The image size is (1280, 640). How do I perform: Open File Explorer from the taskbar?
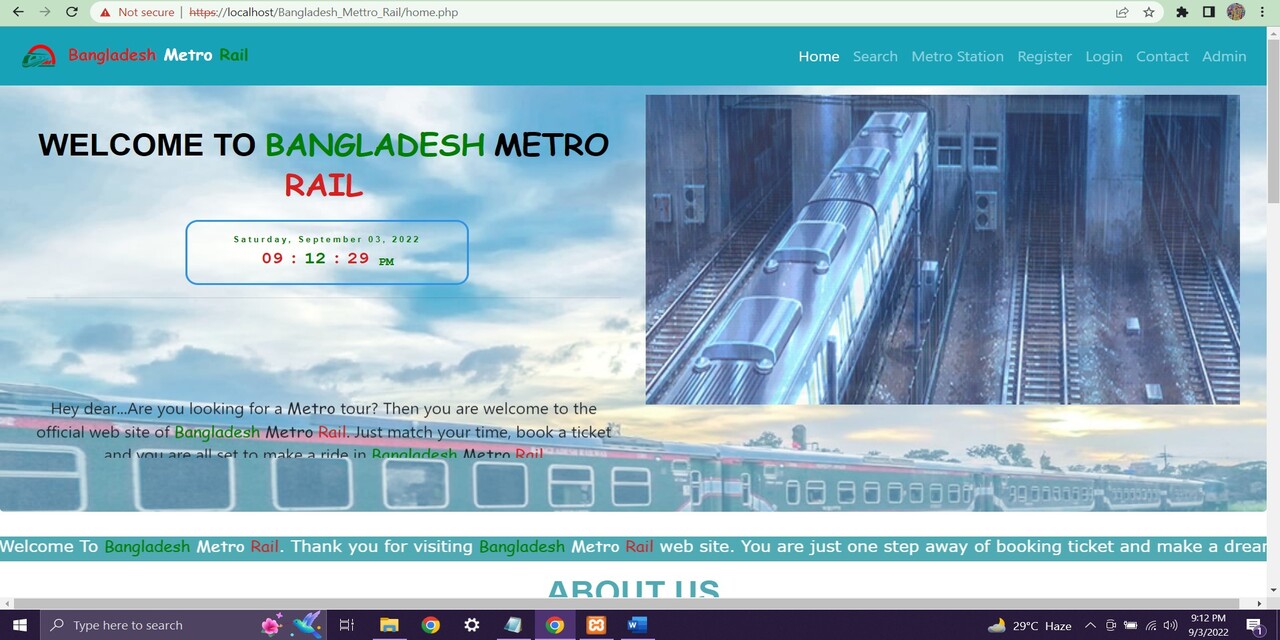389,625
